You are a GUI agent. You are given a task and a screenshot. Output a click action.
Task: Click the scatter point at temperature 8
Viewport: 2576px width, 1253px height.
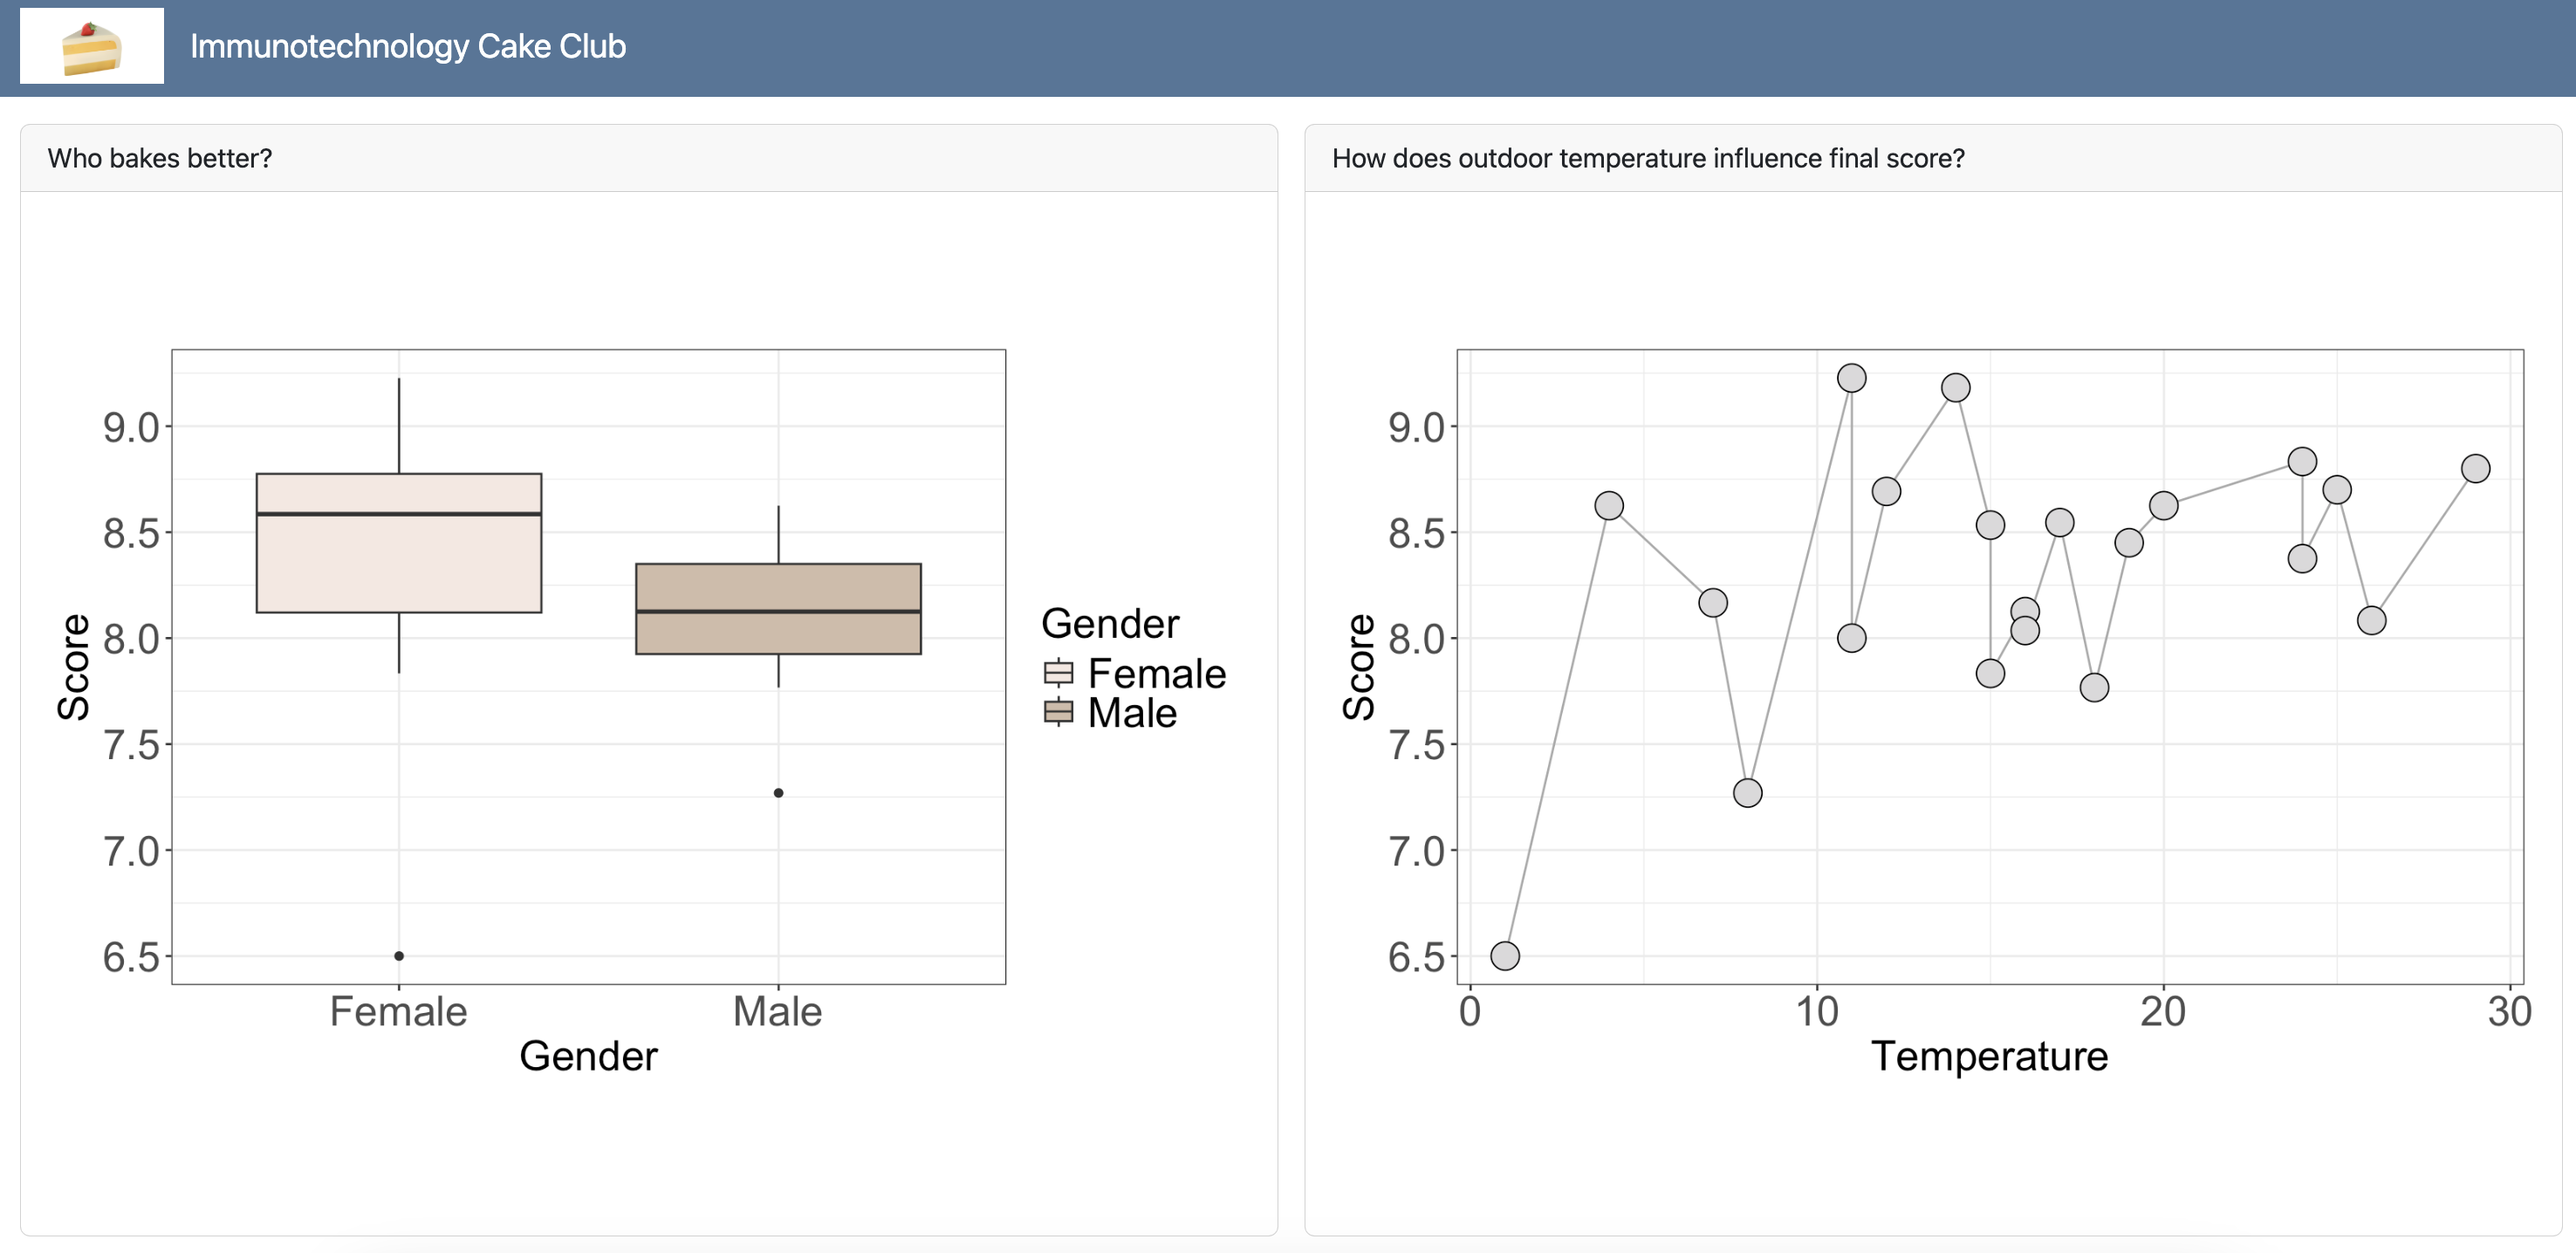[1747, 793]
